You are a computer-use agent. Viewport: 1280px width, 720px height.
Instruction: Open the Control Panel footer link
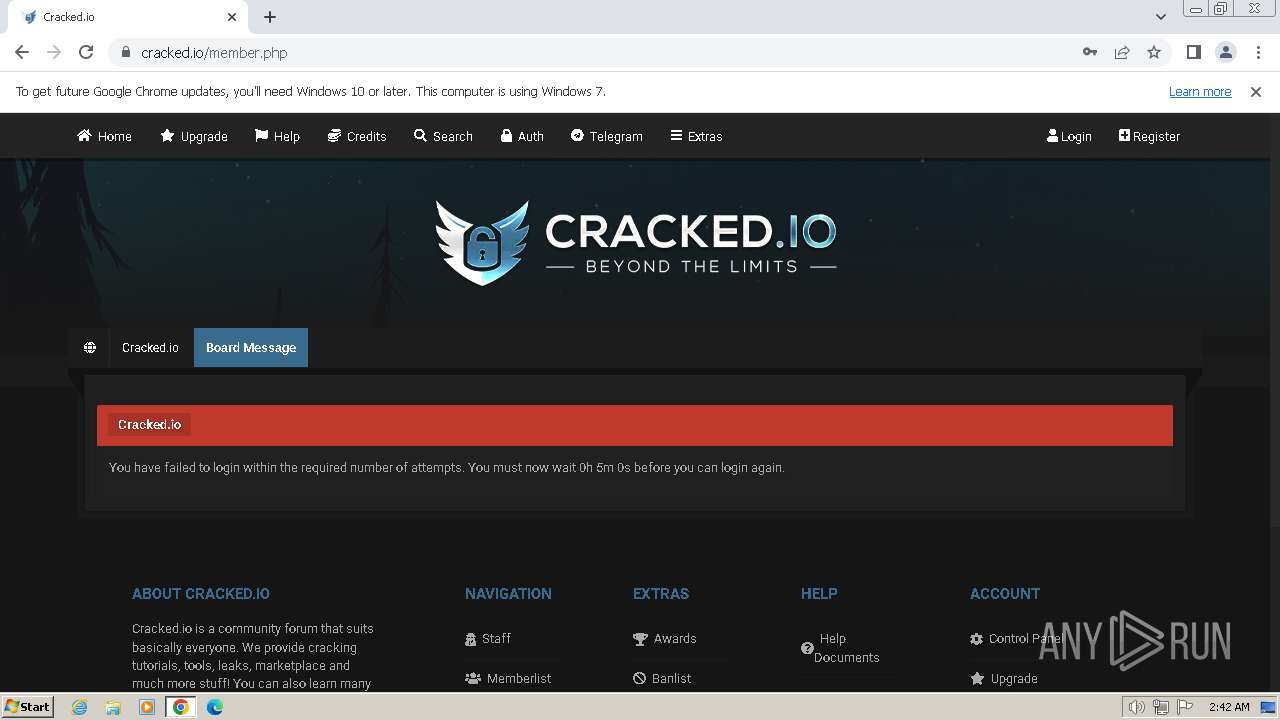pos(1017,638)
